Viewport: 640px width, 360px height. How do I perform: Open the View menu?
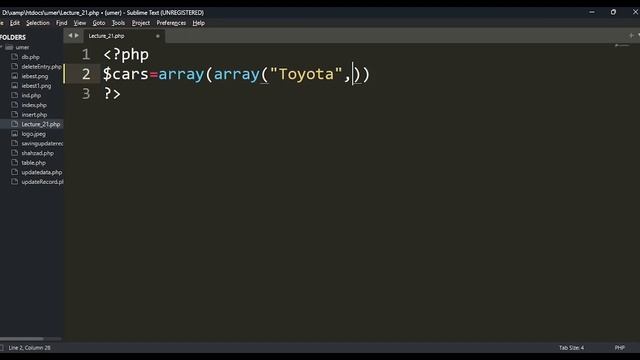(x=80, y=23)
